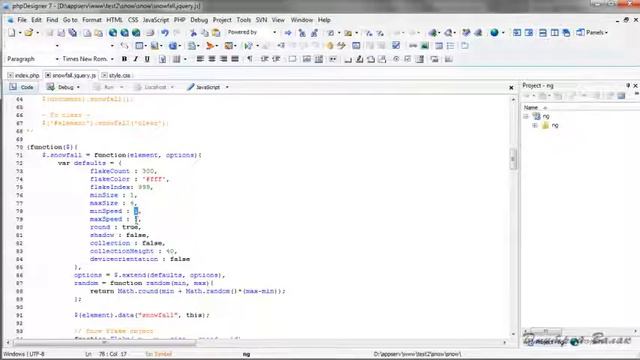640x360 pixels.
Task: Click the UTF-8 encoding status entry
Action: coord(36,354)
